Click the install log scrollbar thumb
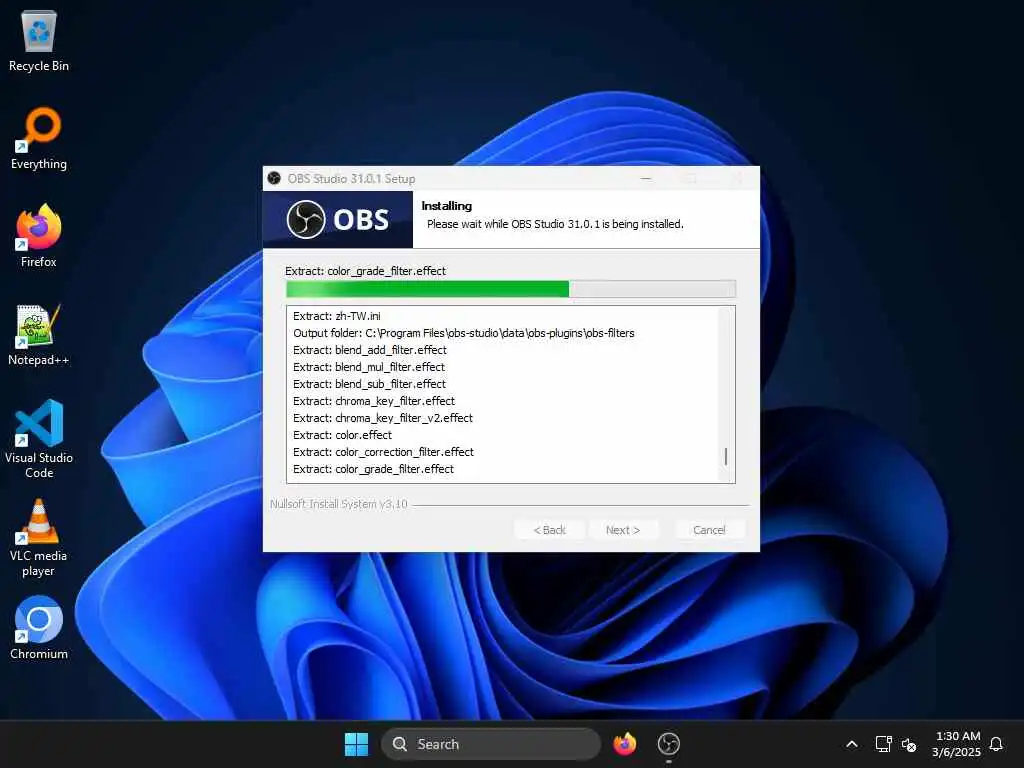1024x768 pixels. (x=726, y=456)
